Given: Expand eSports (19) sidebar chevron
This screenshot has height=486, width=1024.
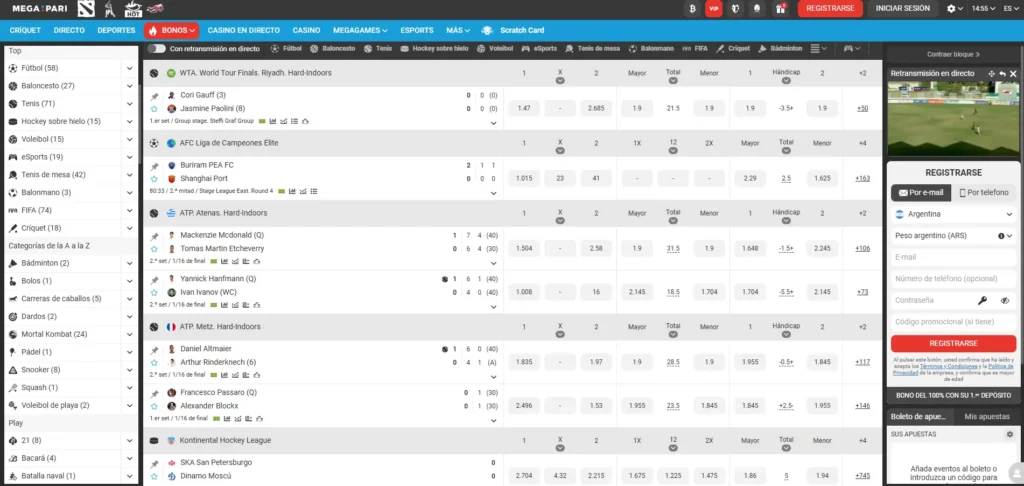Looking at the screenshot, I should click(130, 157).
